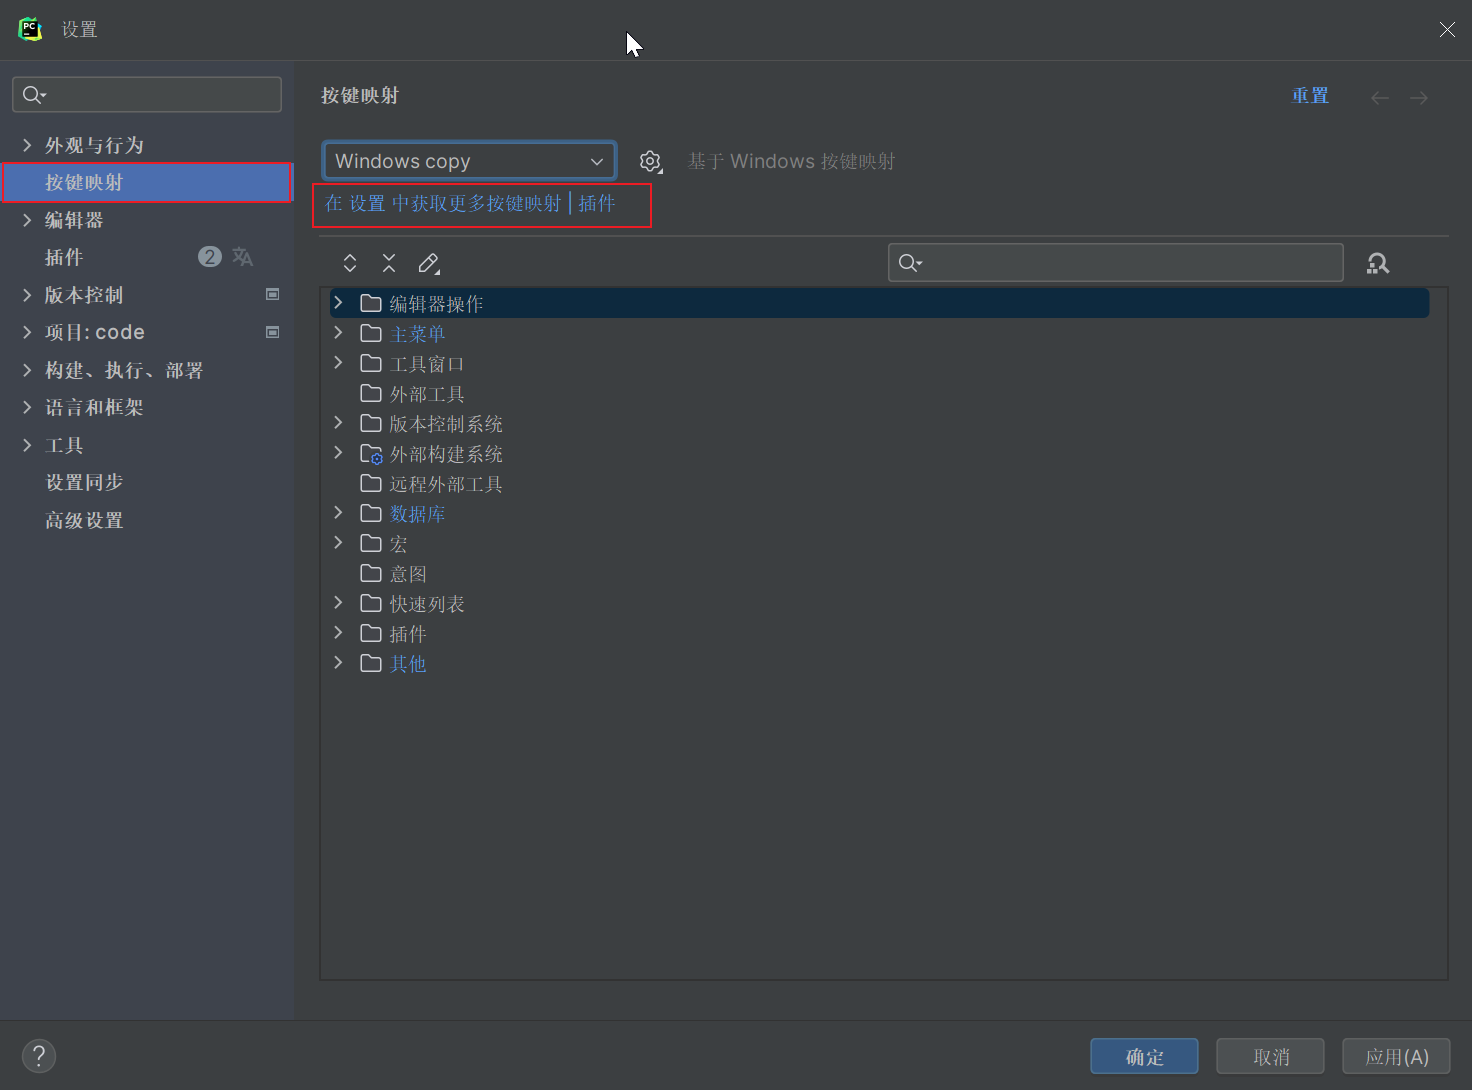
Task: Select 主菜单 label in keymap tree
Action: (x=417, y=334)
